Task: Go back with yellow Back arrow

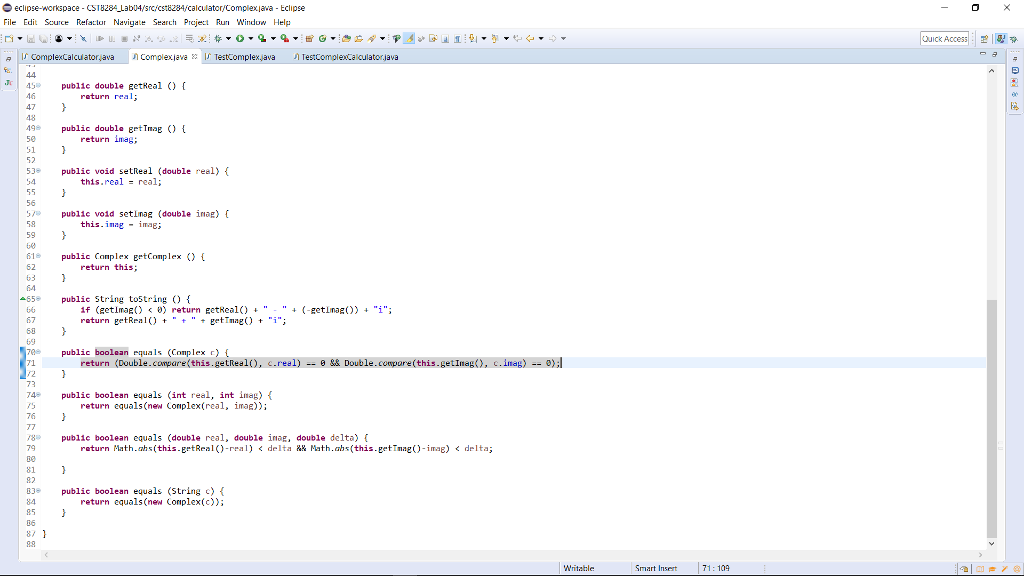Action: tap(530, 39)
